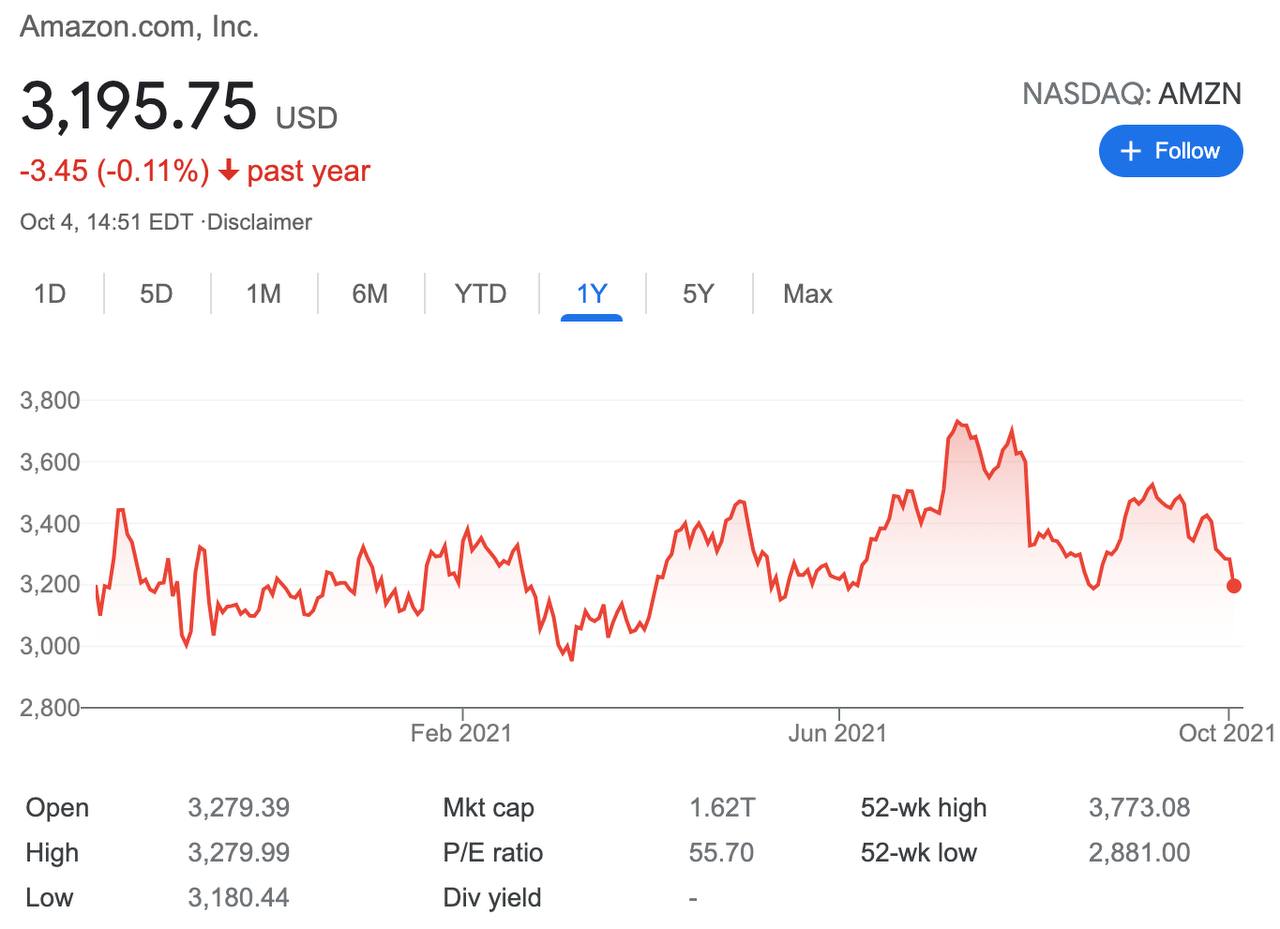Click the NASDAQ: AMZN ticker label

click(x=1131, y=94)
